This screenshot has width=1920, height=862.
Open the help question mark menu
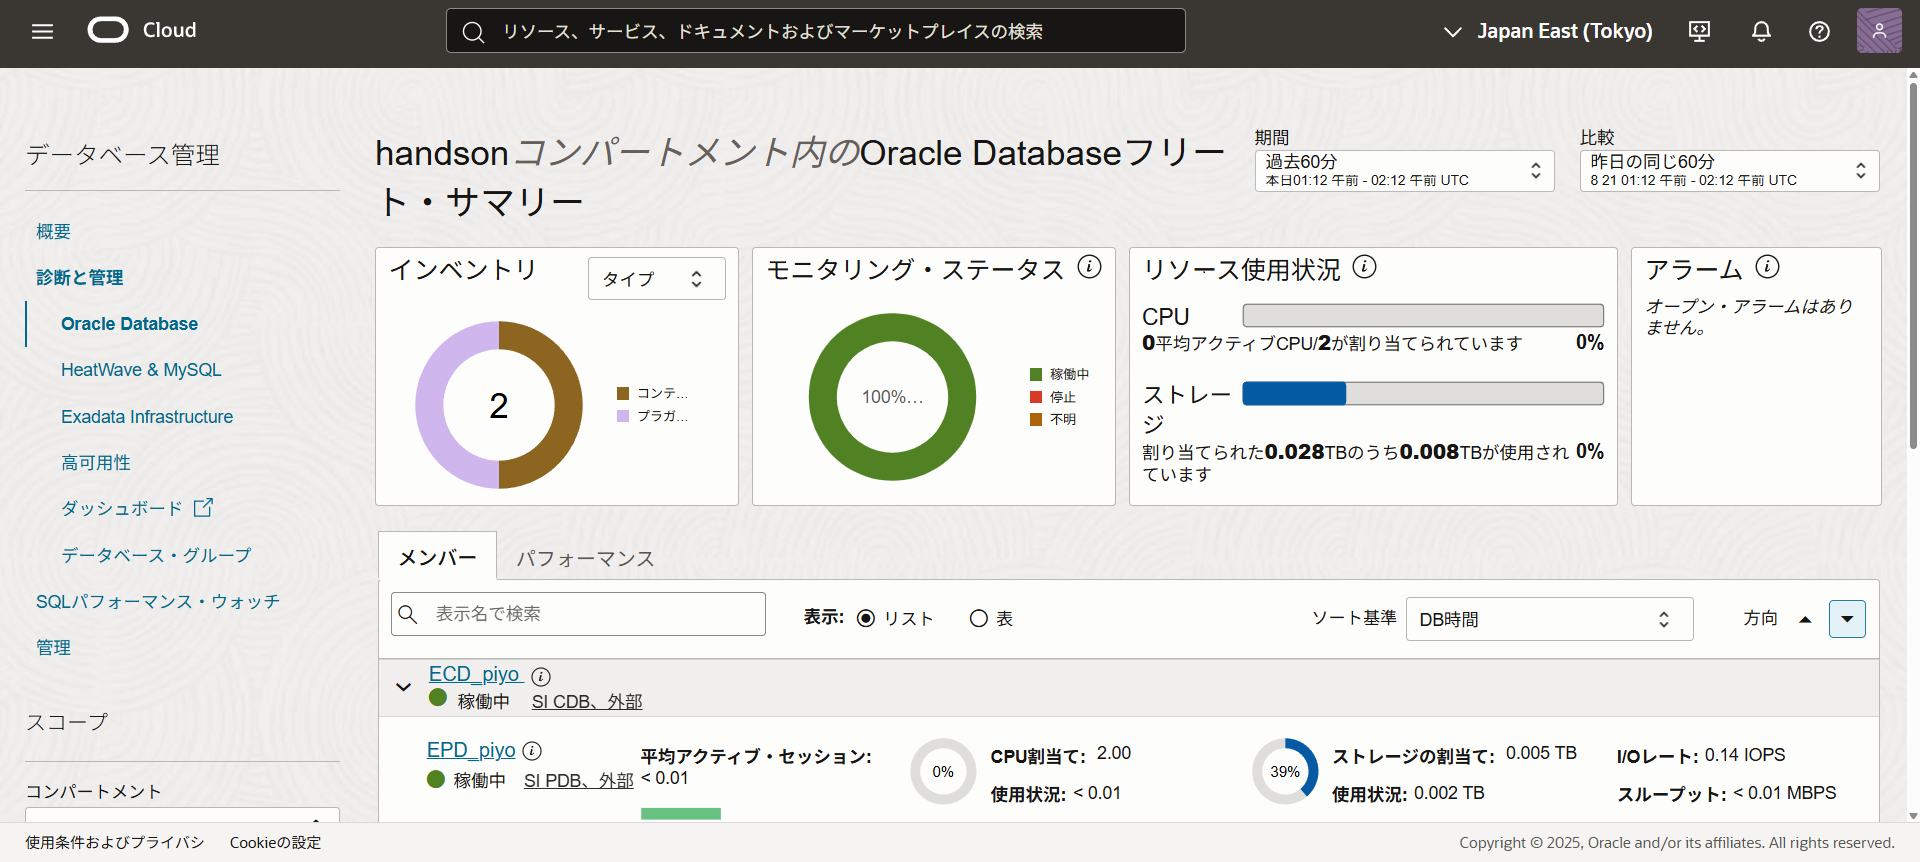pos(1819,31)
